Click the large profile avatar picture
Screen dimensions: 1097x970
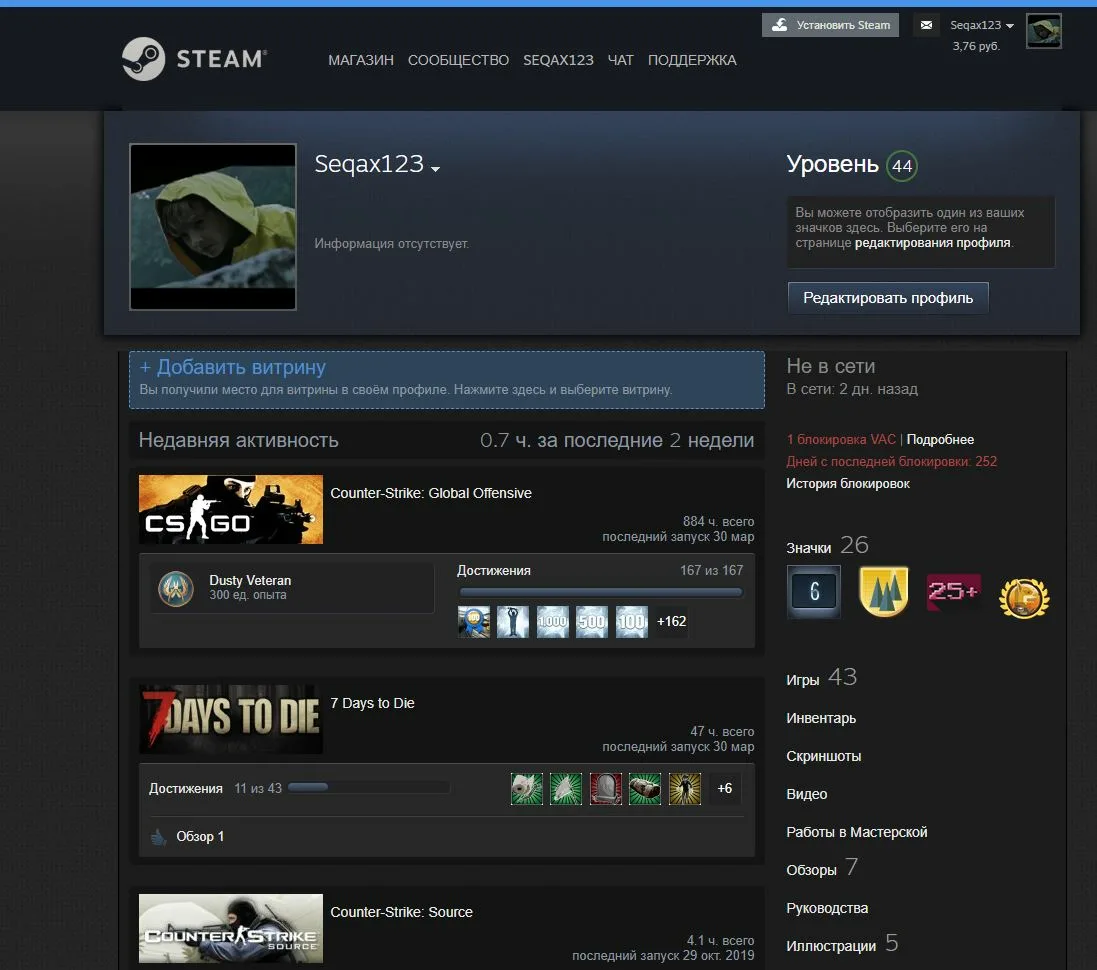(213, 227)
